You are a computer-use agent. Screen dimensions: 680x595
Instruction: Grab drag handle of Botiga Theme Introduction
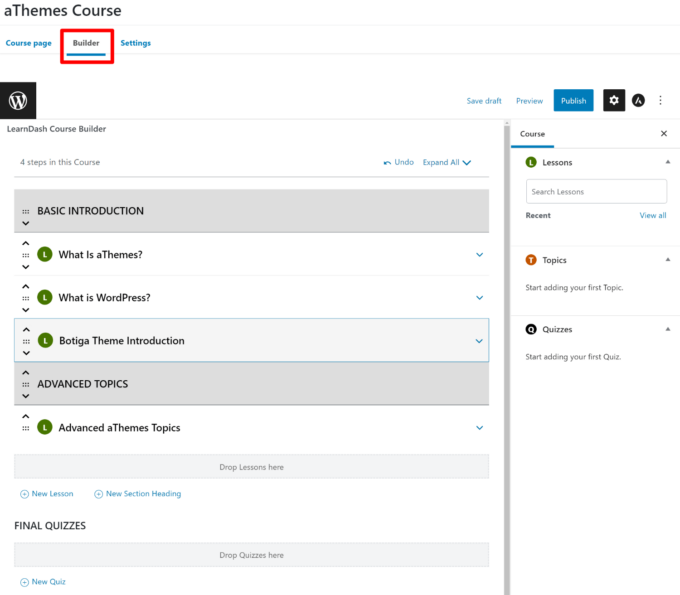click(26, 341)
